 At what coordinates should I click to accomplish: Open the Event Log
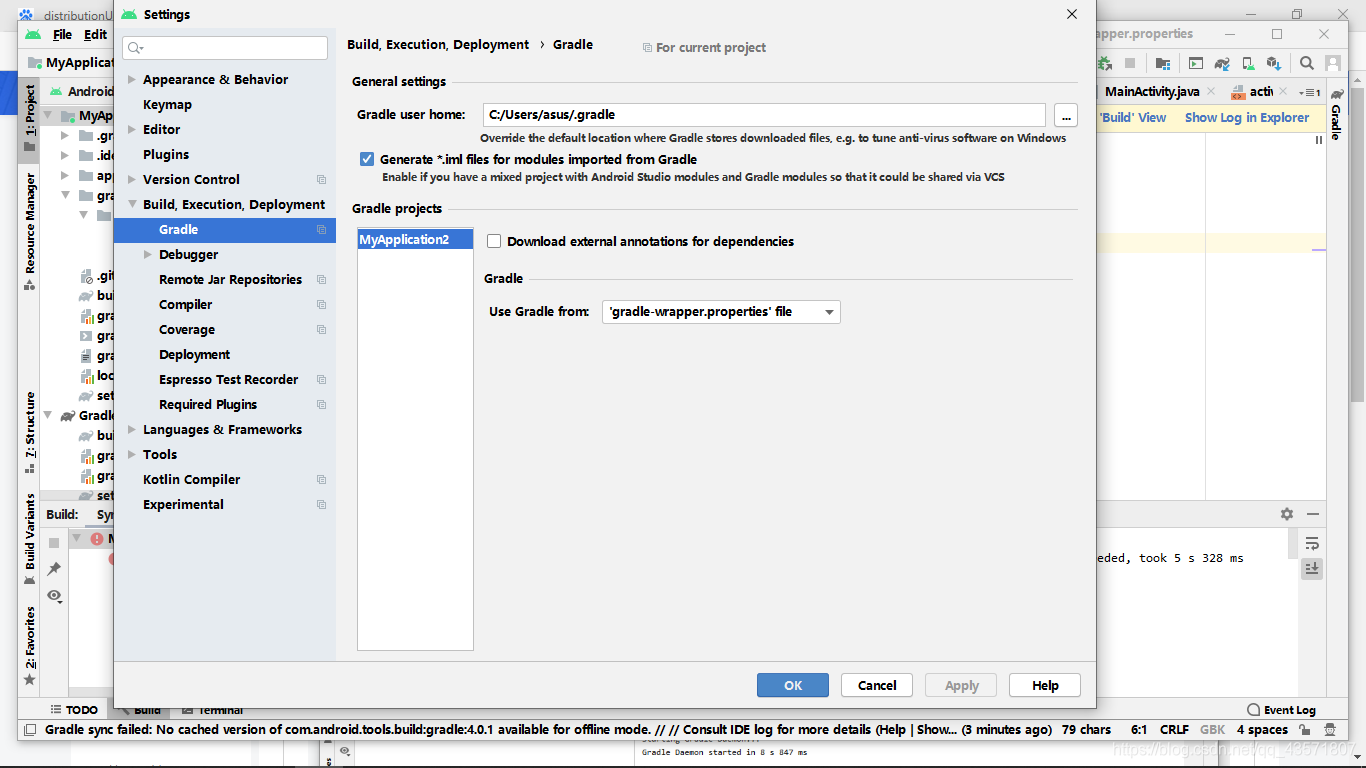[x=1284, y=709]
